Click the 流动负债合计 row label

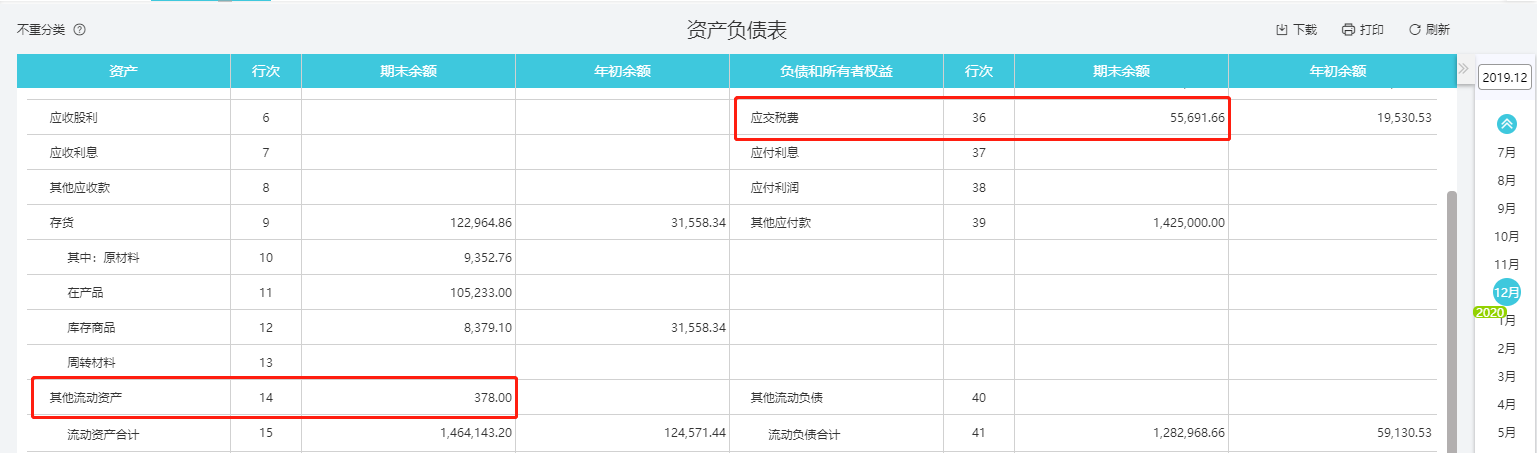(804, 435)
